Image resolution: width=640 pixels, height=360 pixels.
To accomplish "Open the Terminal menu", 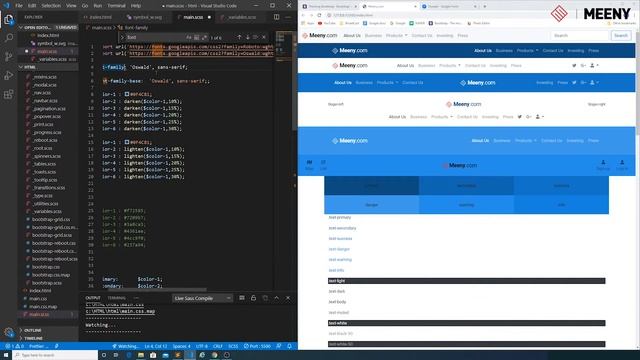I will (x=117, y=6).
